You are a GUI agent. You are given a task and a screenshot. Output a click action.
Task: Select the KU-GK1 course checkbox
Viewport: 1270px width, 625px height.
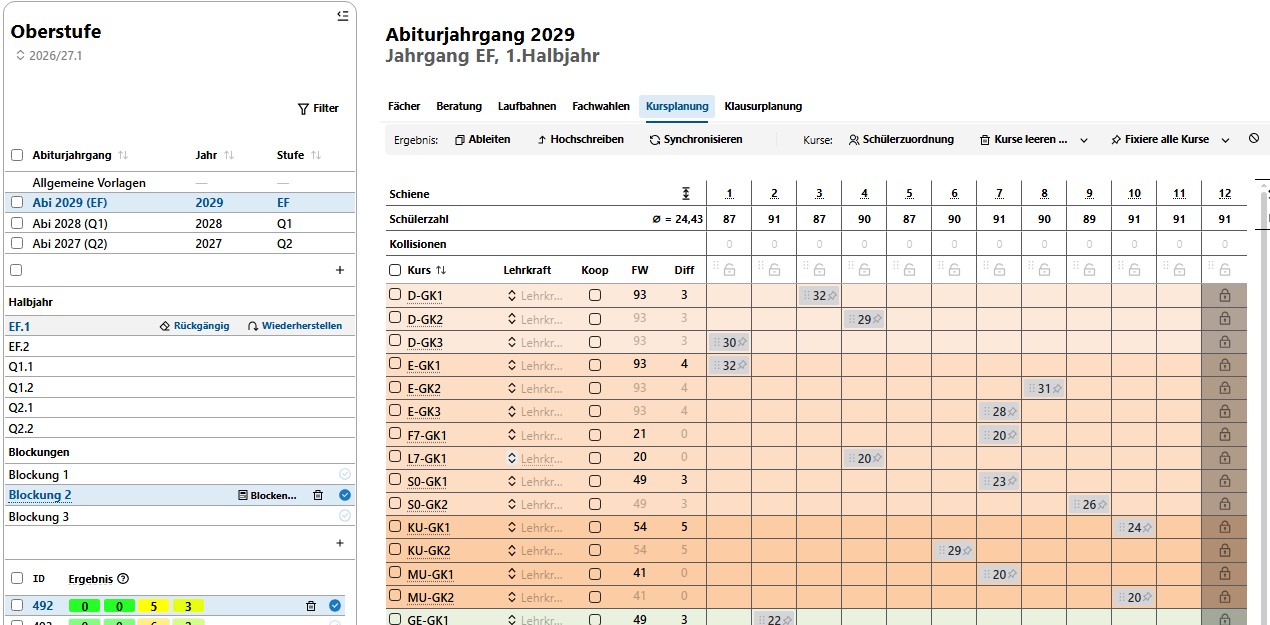click(396, 528)
